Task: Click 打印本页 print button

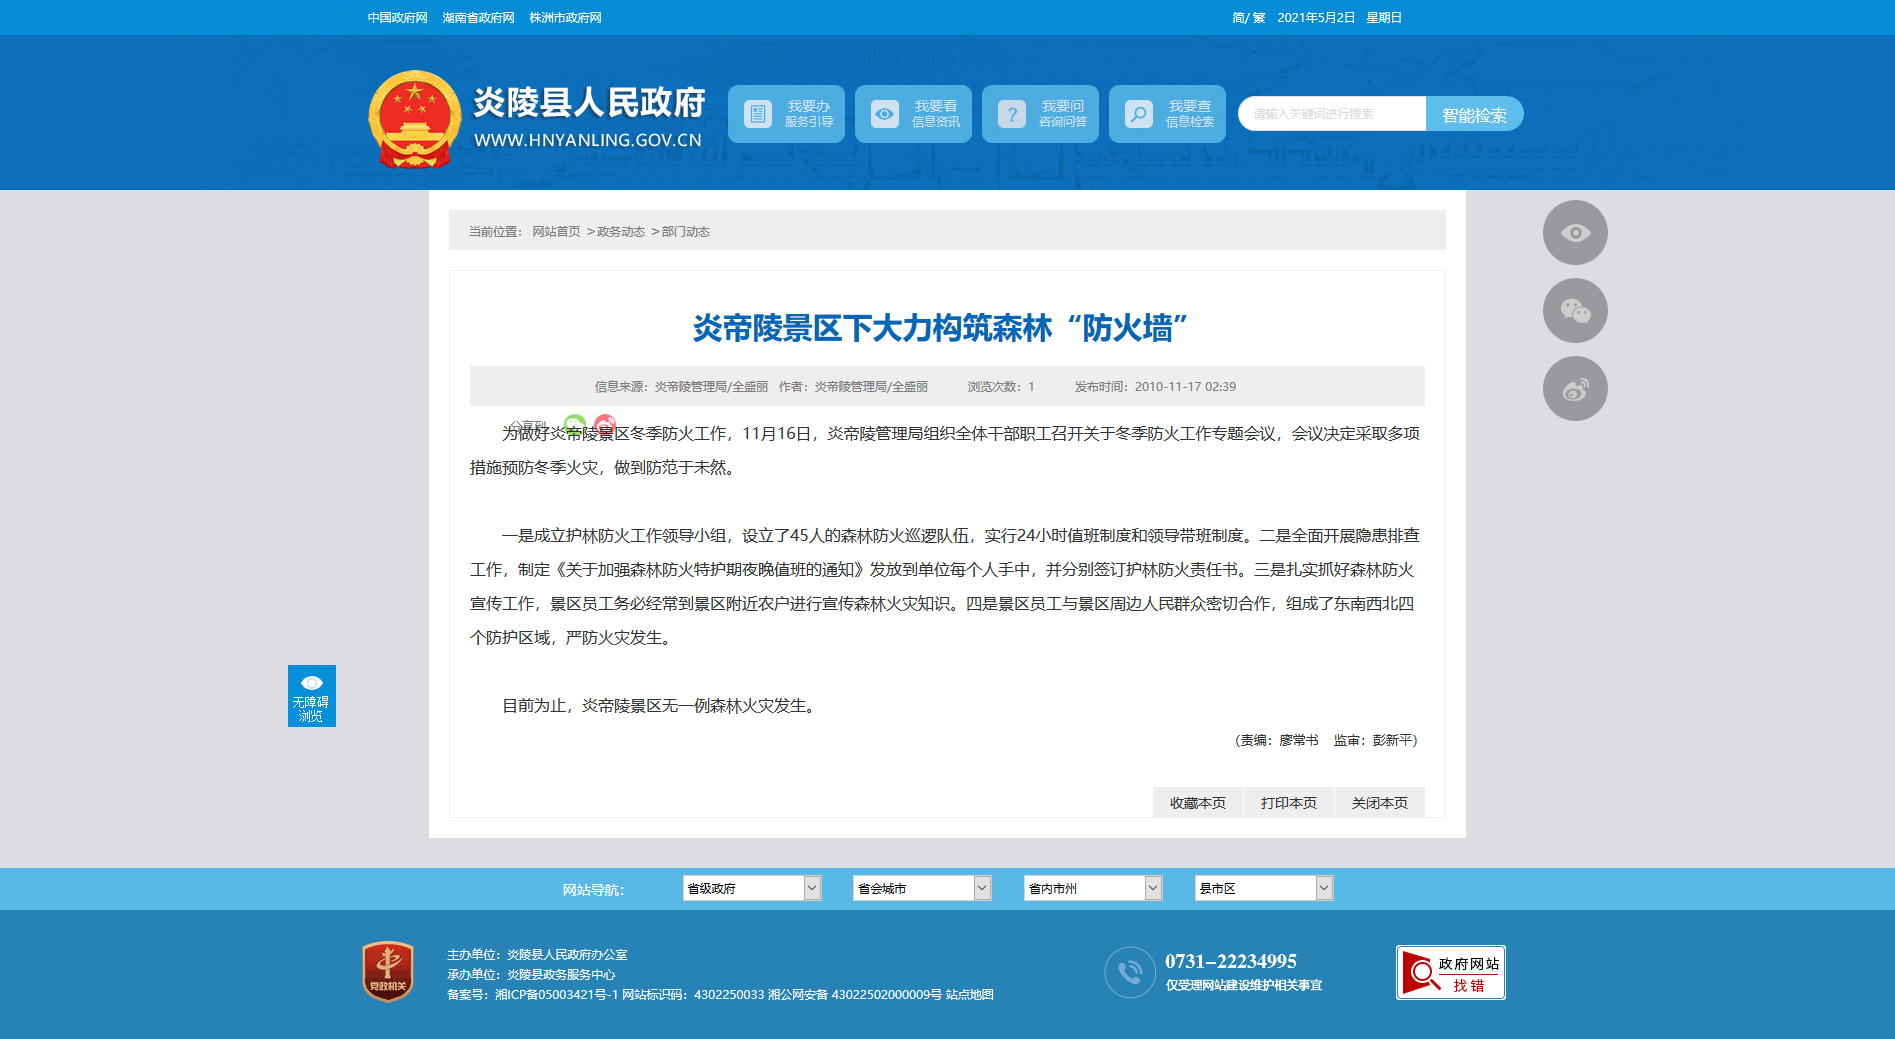Action: [x=1289, y=803]
